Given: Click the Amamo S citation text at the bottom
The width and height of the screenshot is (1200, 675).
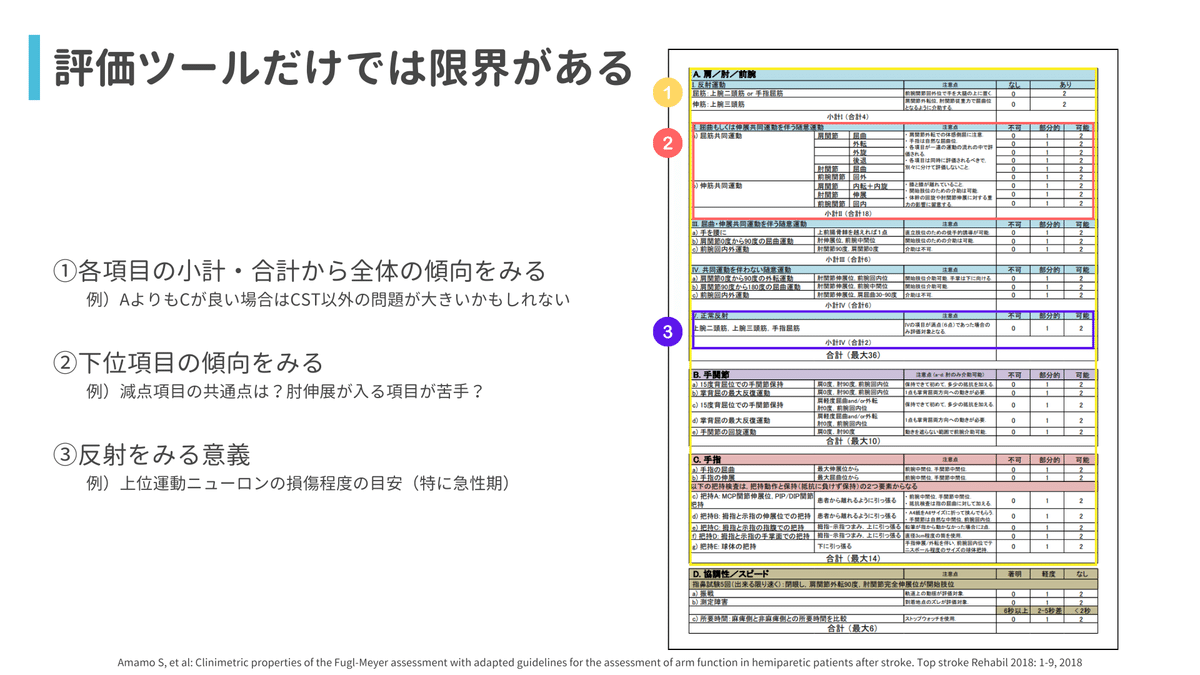Looking at the screenshot, I should [x=600, y=662].
